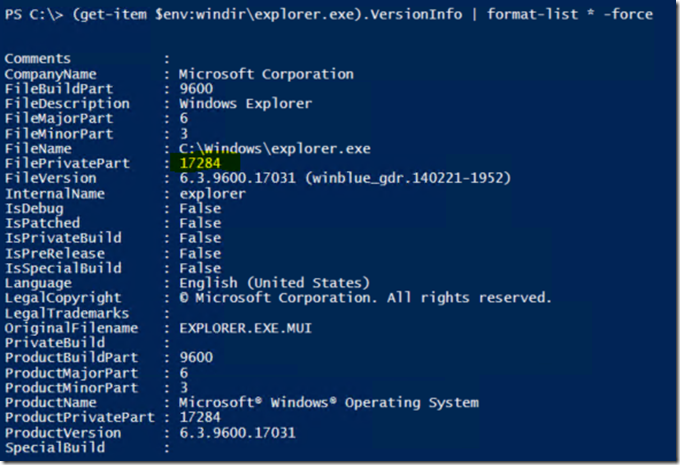680x465 pixels.
Task: Click the InternalName value explorer
Action: [x=212, y=193]
